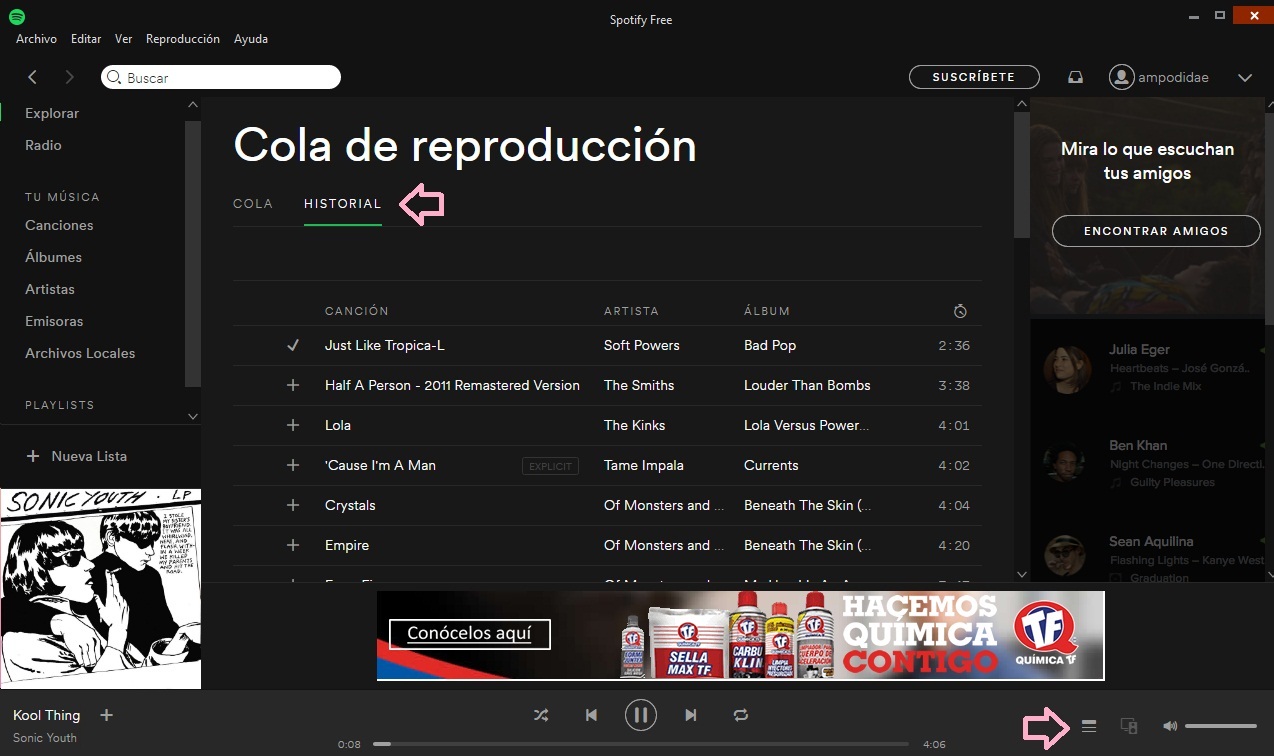Open Ben Khan's friend avatar
1274x756 pixels.
[x=1066, y=463]
